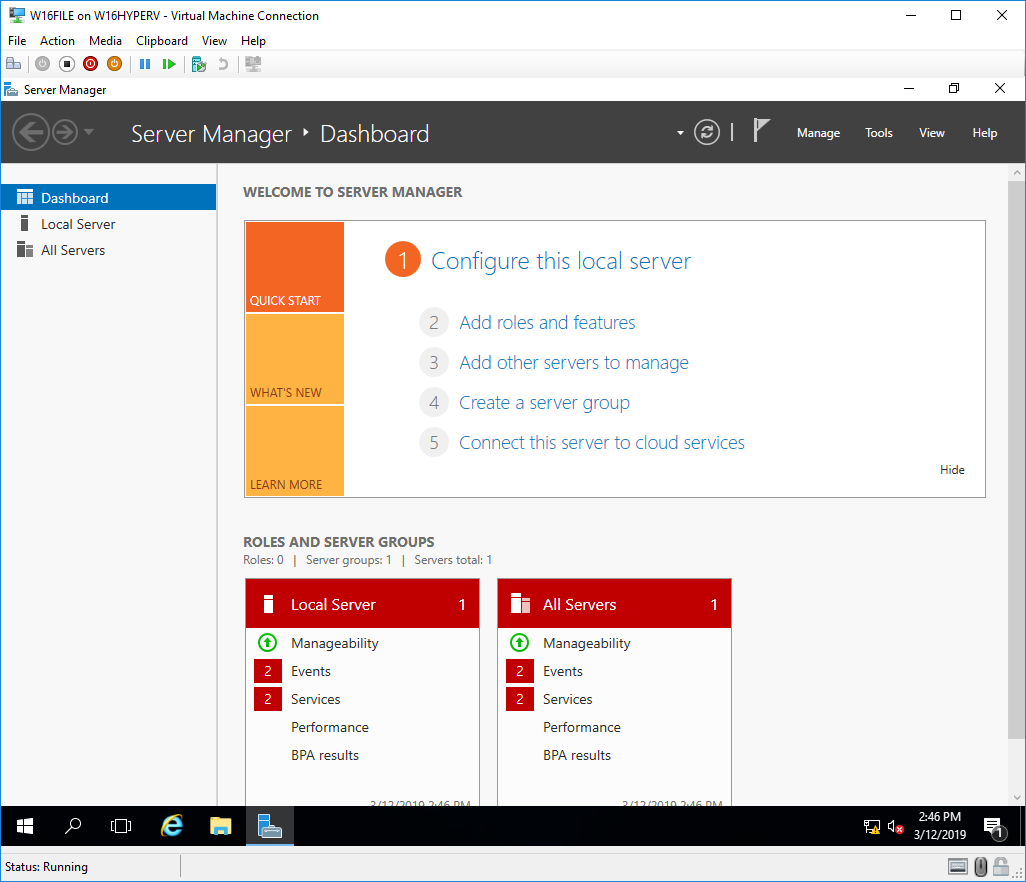
Task: Click the green Reset VM icon
Action: (169, 64)
